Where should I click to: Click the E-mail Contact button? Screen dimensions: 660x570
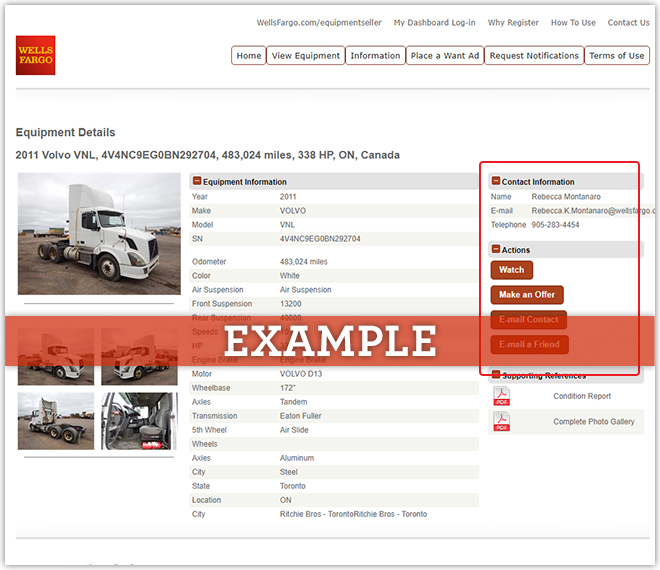(529, 320)
